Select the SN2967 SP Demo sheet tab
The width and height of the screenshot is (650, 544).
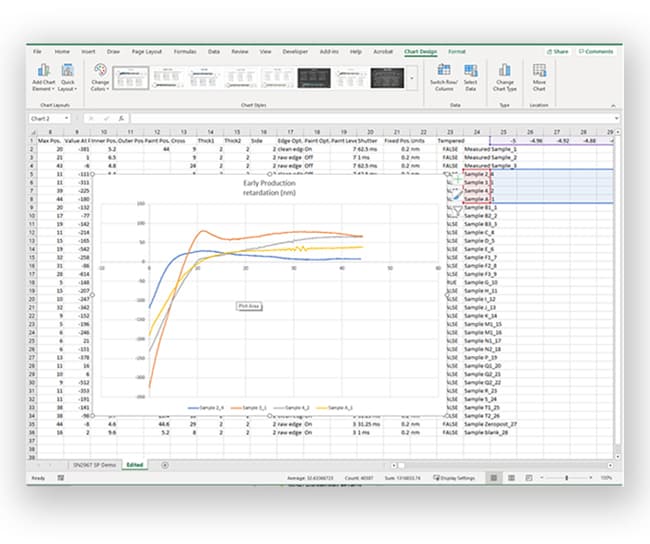point(95,465)
